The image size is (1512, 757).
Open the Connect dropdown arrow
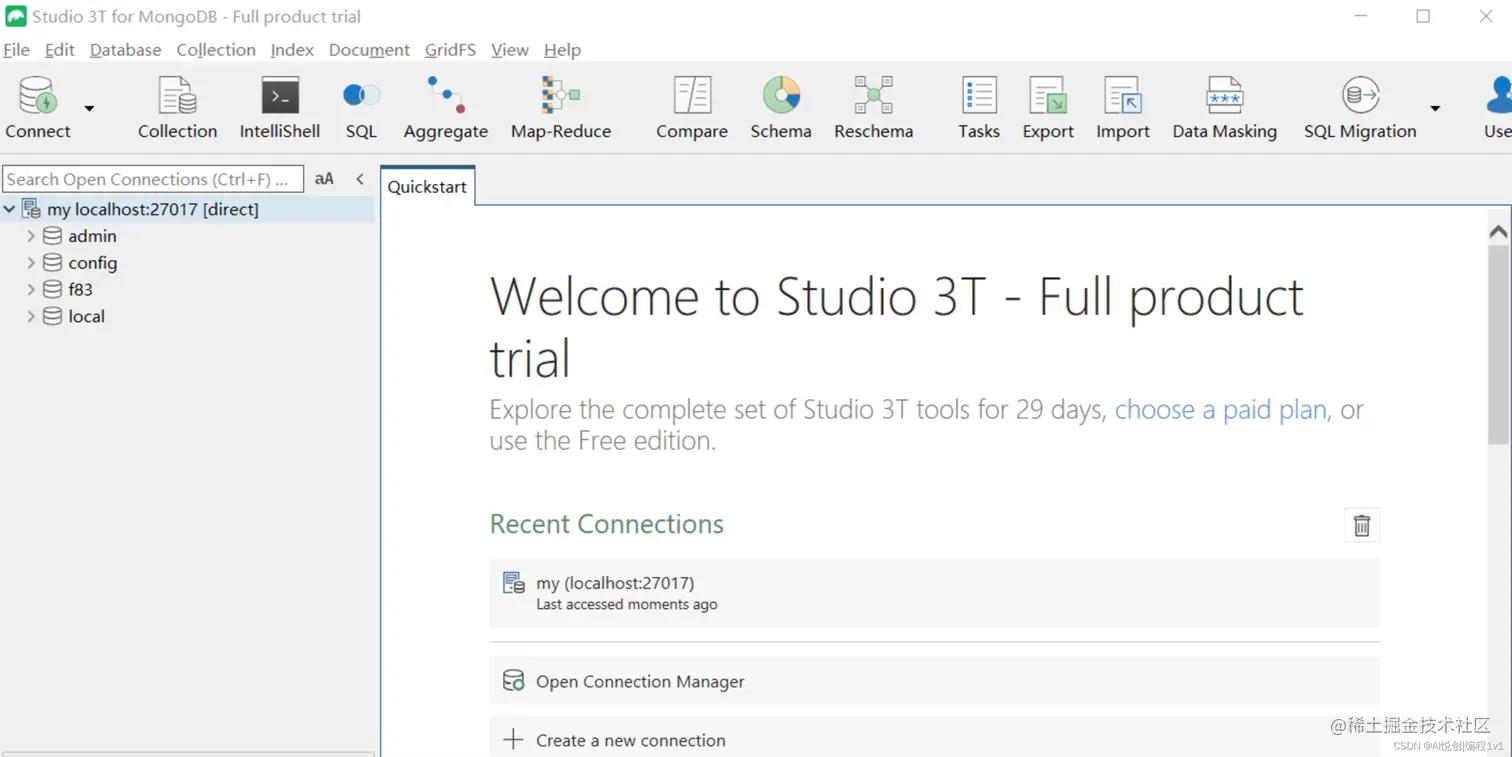point(89,108)
